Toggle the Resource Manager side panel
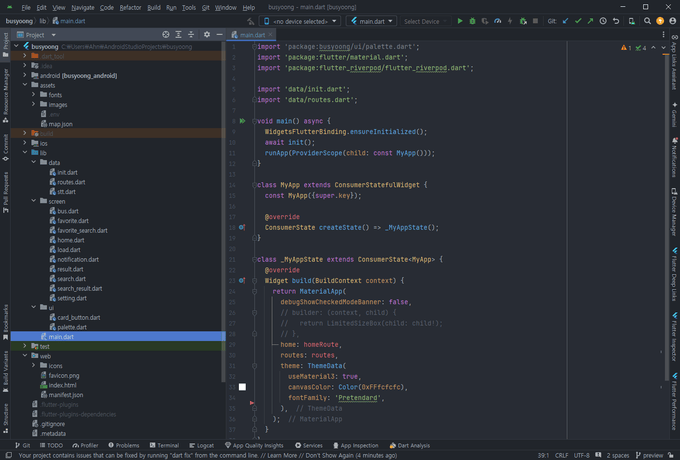Viewport: 680px width, 460px height. click(6, 95)
